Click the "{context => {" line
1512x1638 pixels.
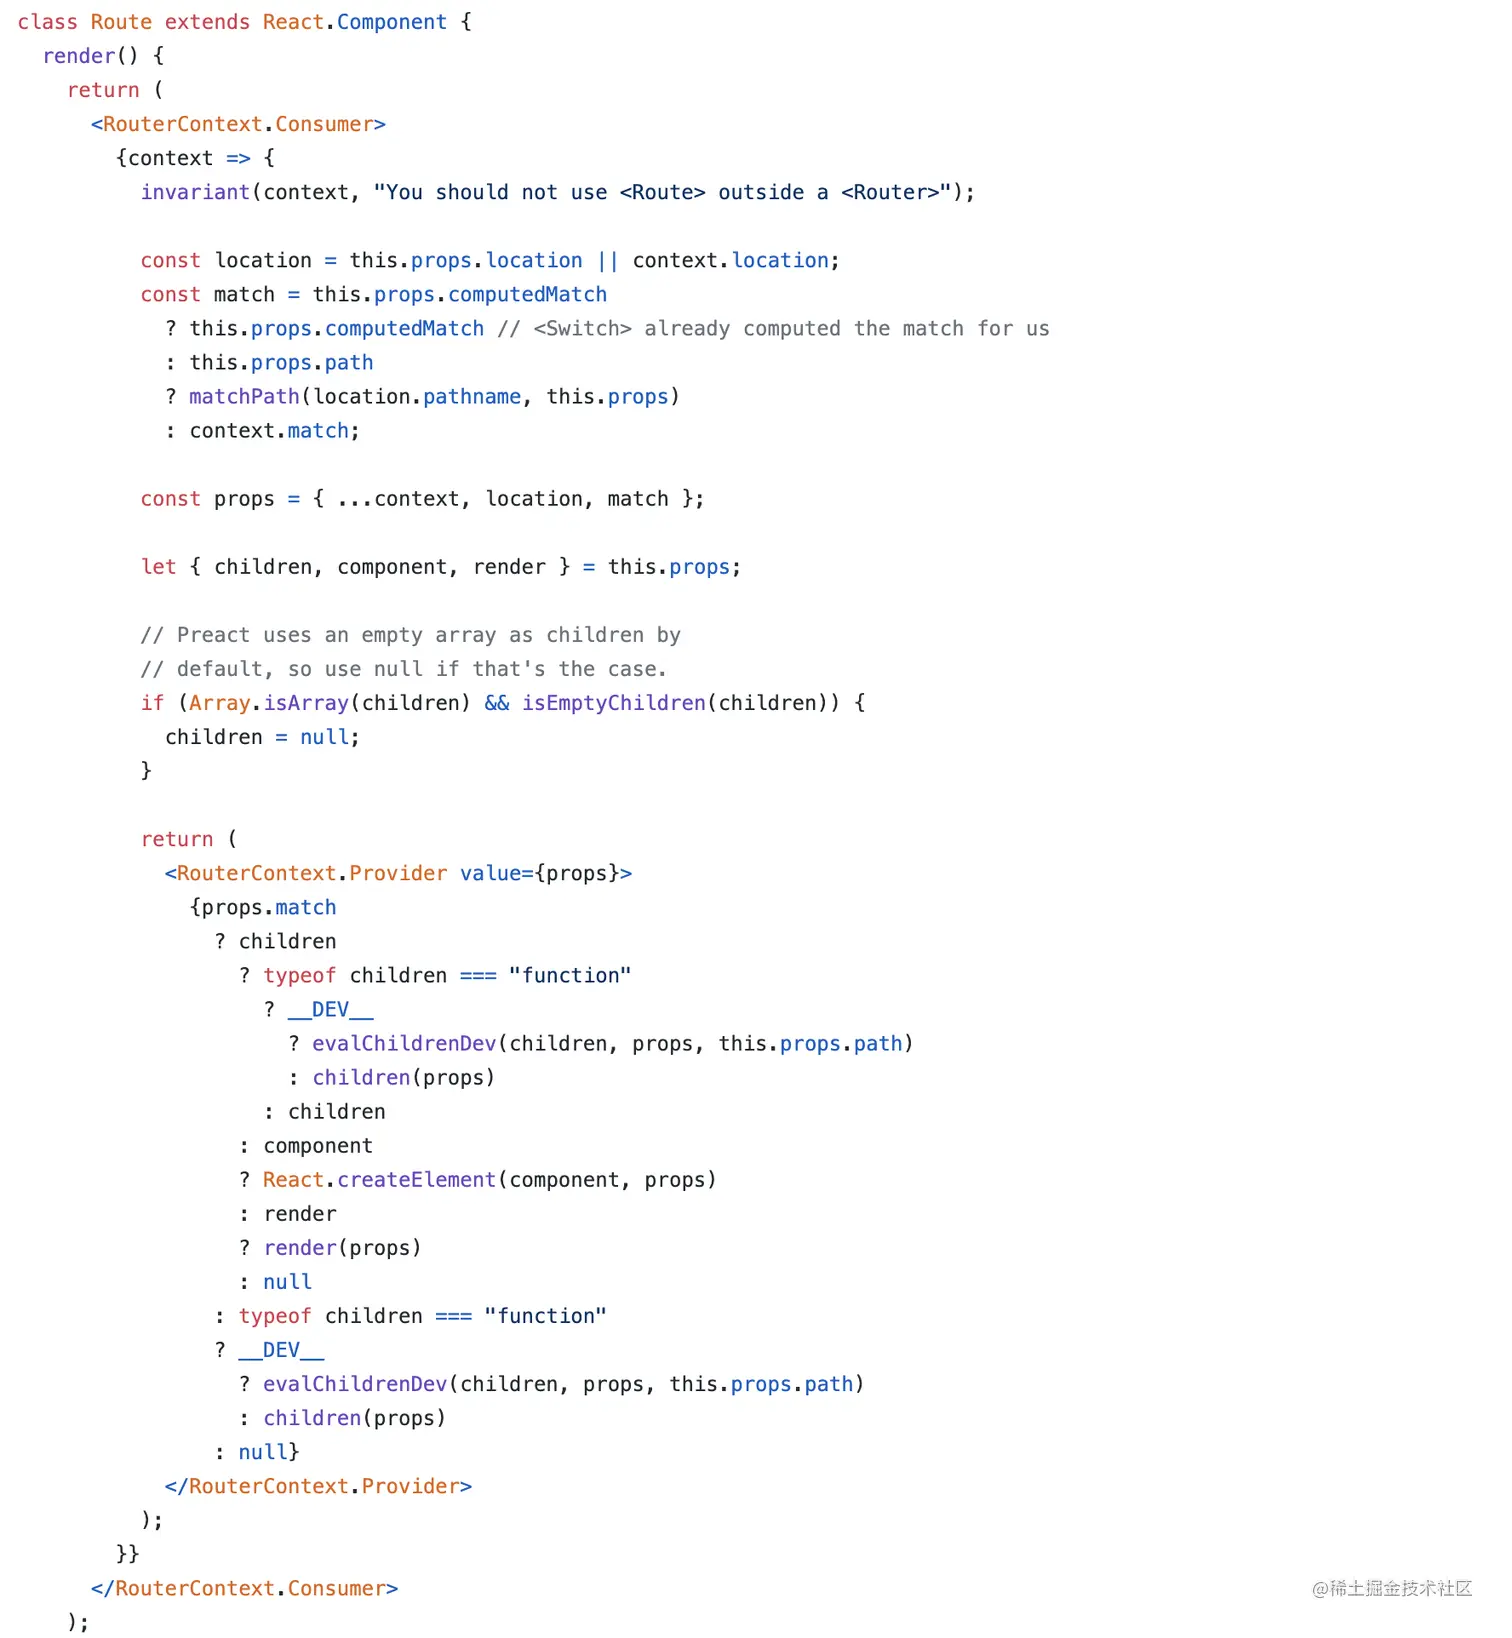tap(195, 158)
